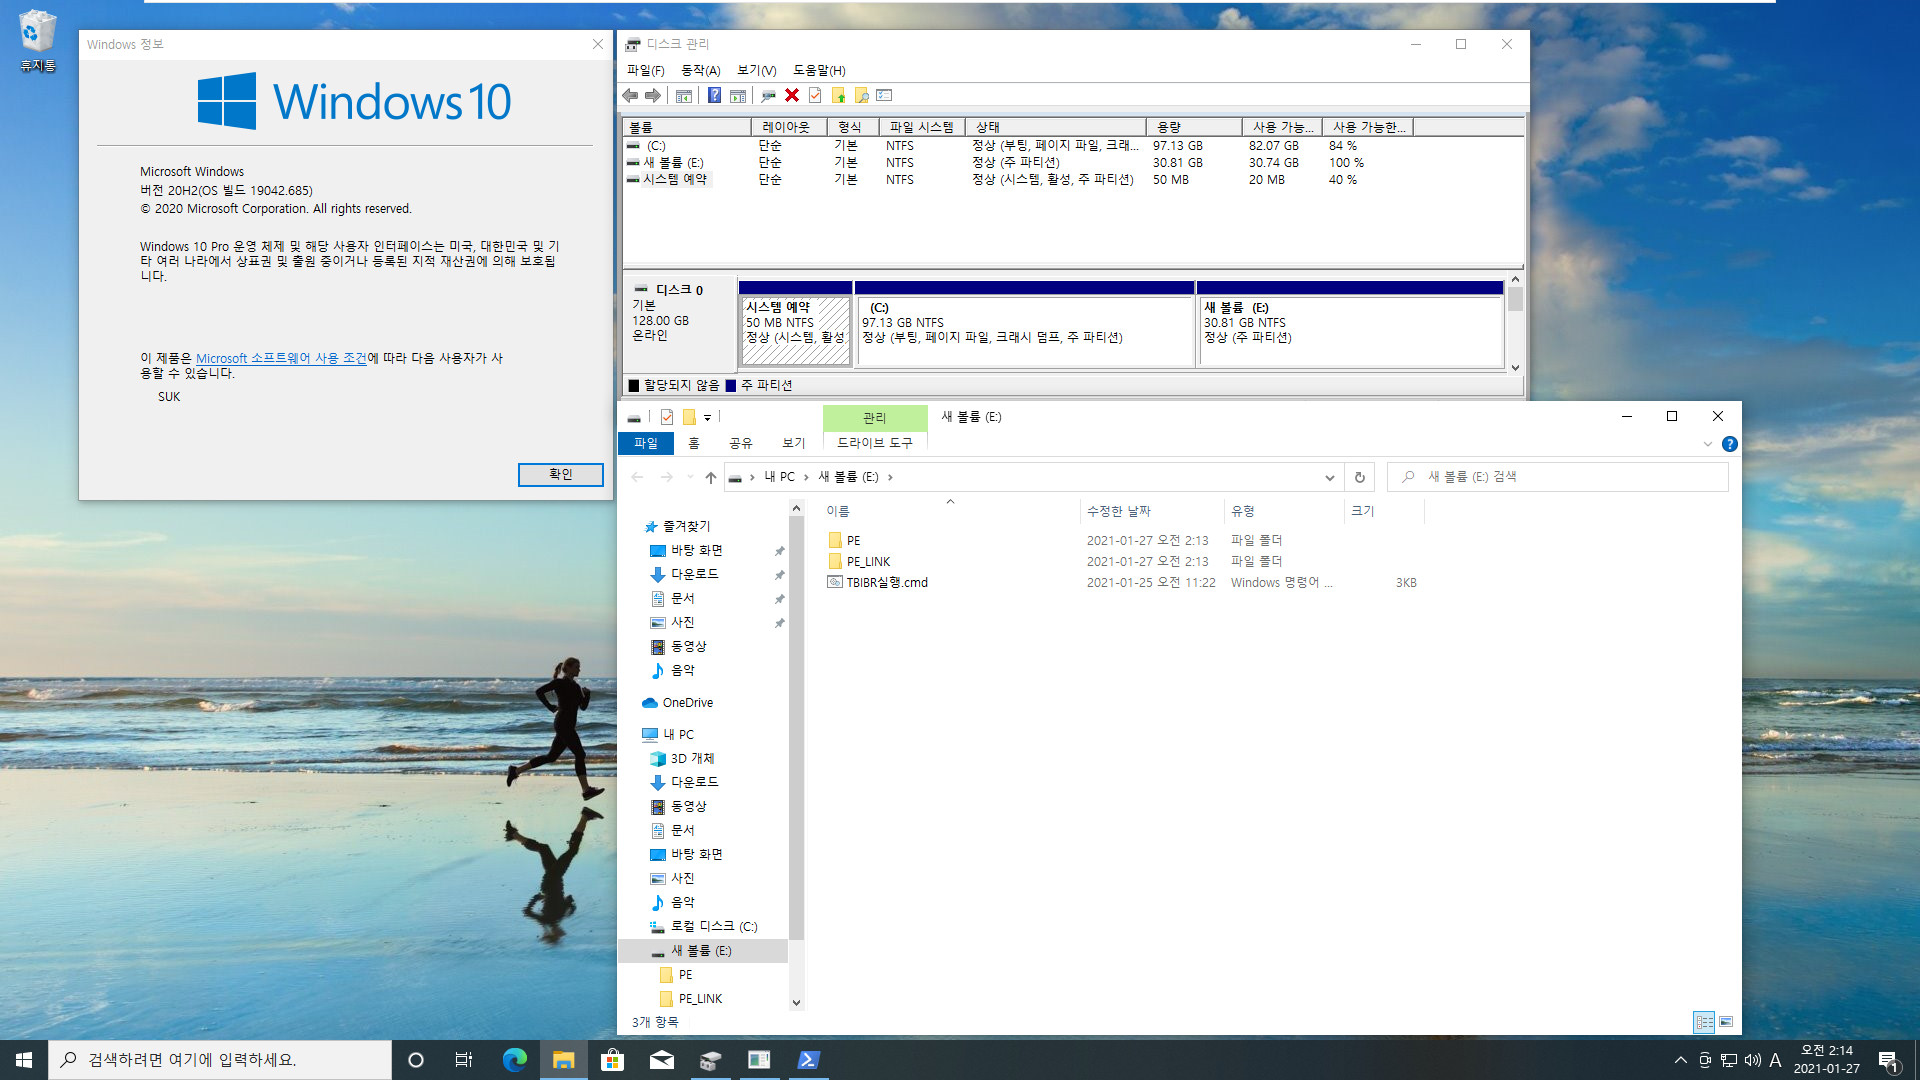
Task: Open the 파일 tab in Explorer ribbon
Action: point(645,443)
